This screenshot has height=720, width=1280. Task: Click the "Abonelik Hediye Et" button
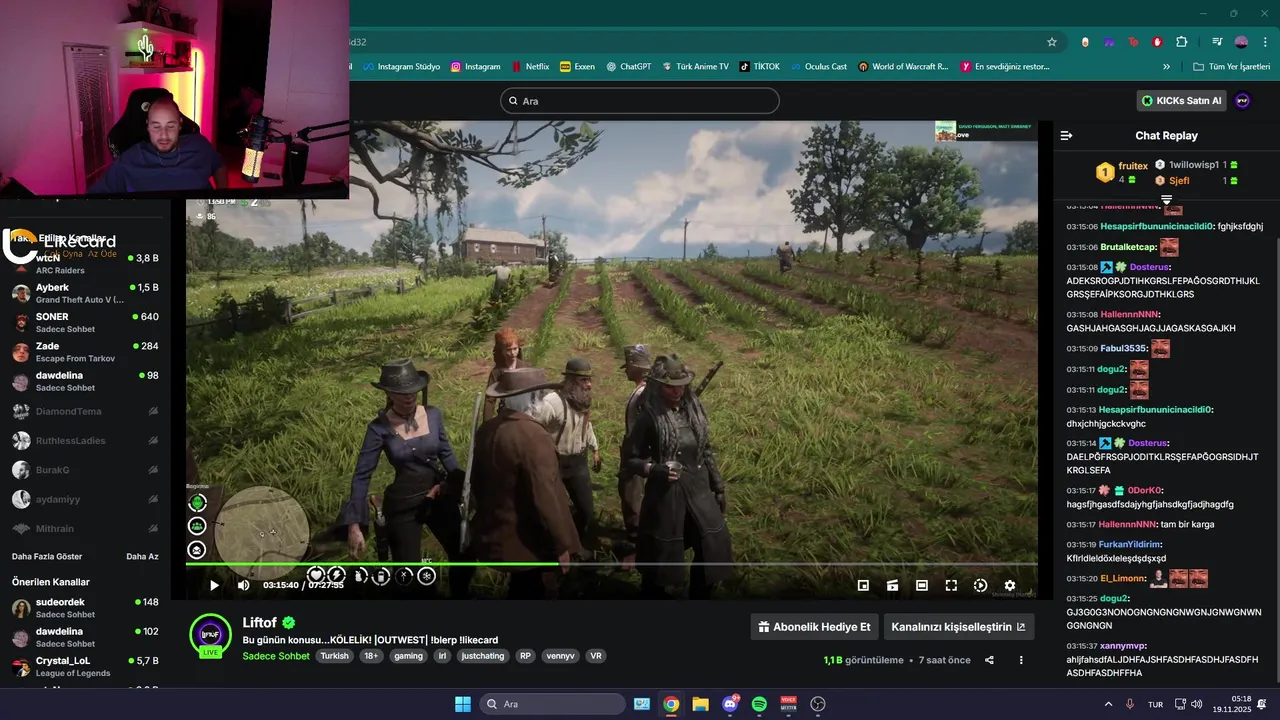[x=814, y=627]
